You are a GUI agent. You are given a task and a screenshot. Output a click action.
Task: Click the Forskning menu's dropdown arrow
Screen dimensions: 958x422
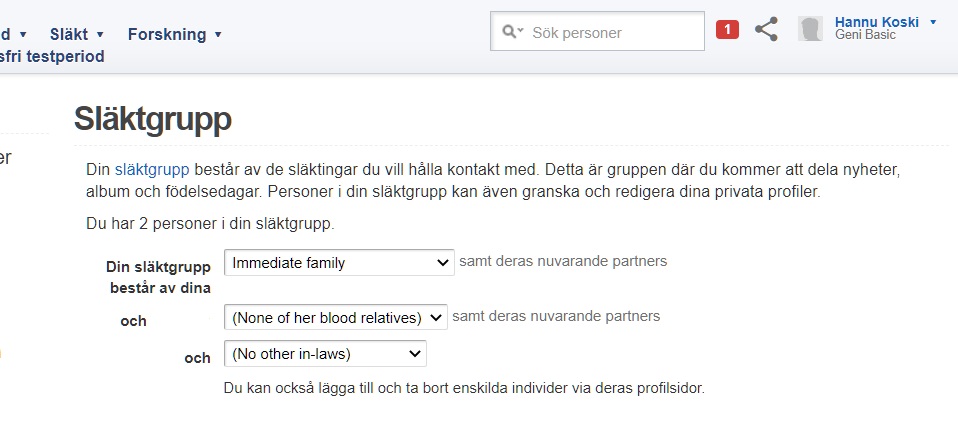(218, 35)
